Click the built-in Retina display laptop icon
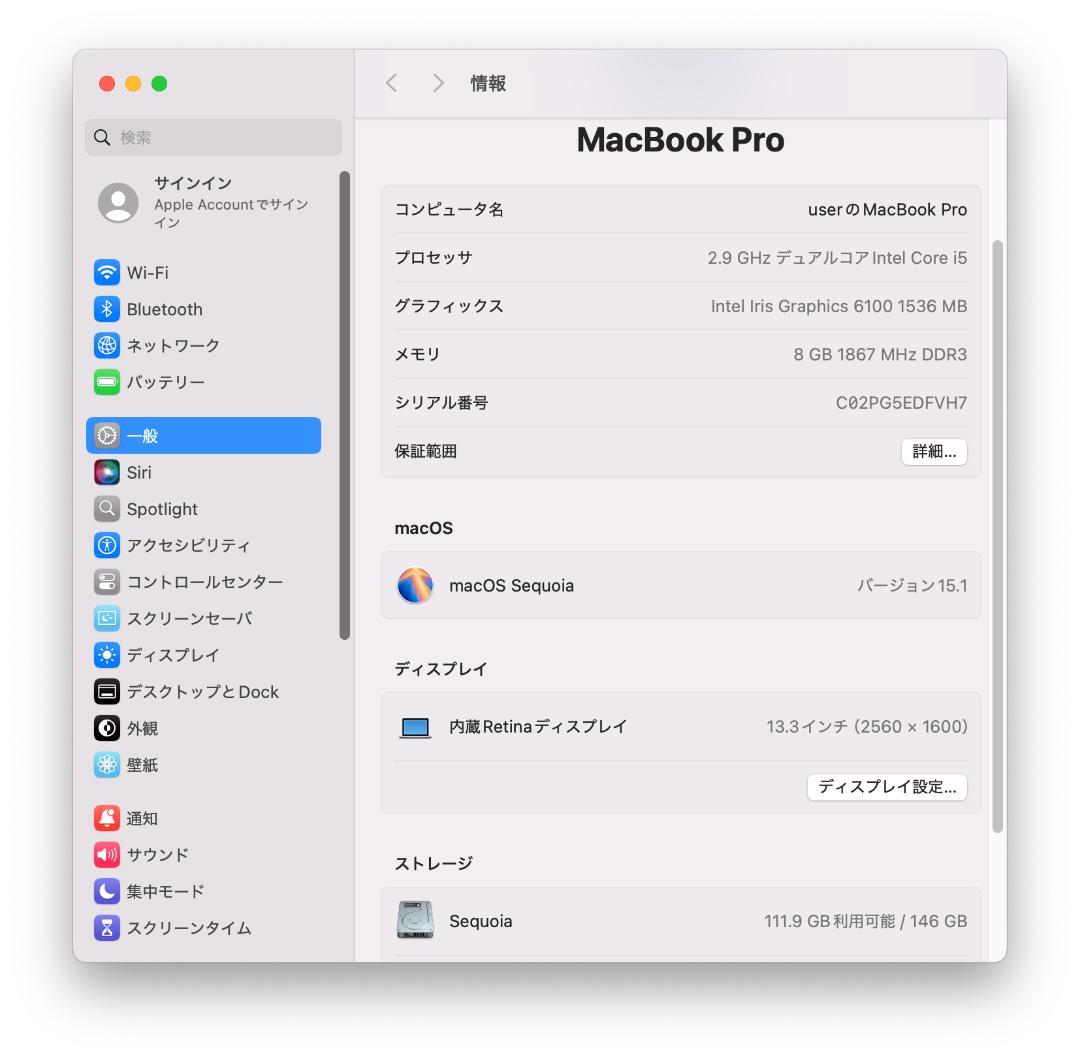Image resolution: width=1080 pixels, height=1059 pixels. pyautogui.click(x=415, y=727)
